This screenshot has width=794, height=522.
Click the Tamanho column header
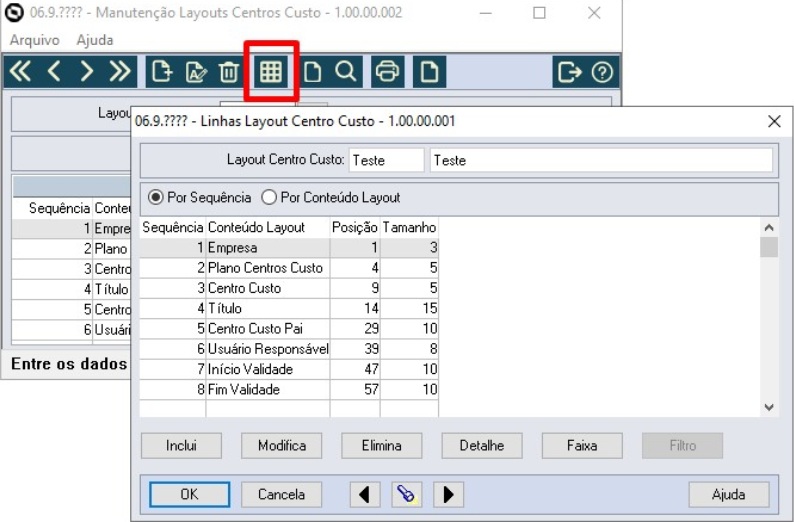click(409, 227)
